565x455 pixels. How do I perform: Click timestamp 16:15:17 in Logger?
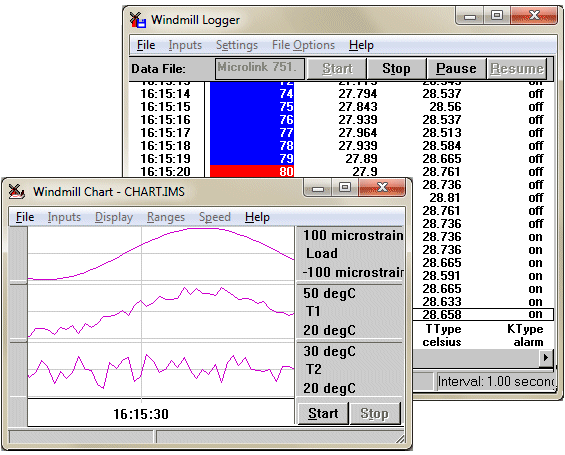pyautogui.click(x=165, y=133)
